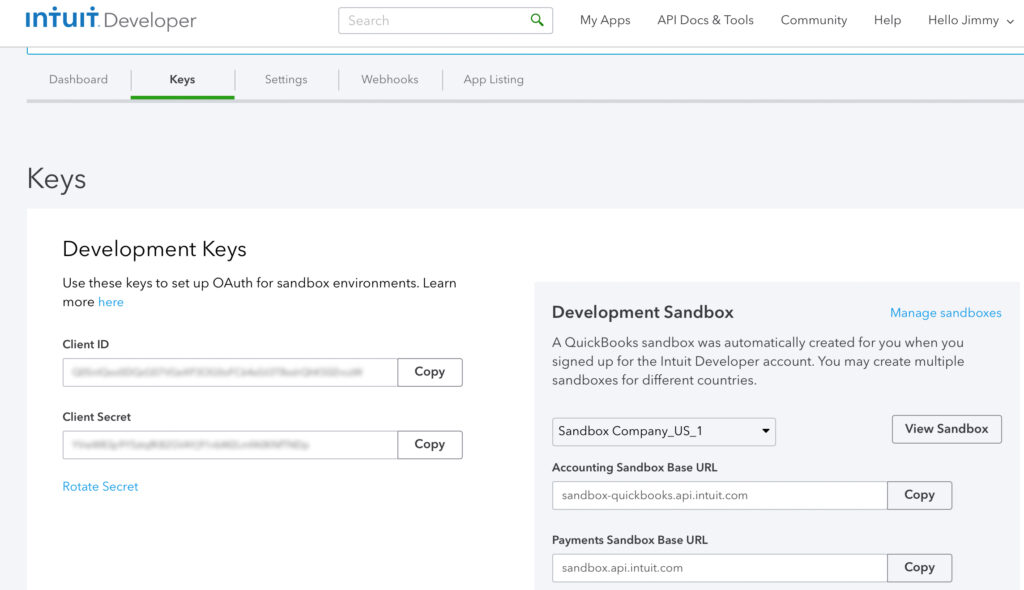Viewport: 1024px width, 590px height.
Task: Copy the Payments Sandbox Base URL
Action: pyautogui.click(x=920, y=568)
